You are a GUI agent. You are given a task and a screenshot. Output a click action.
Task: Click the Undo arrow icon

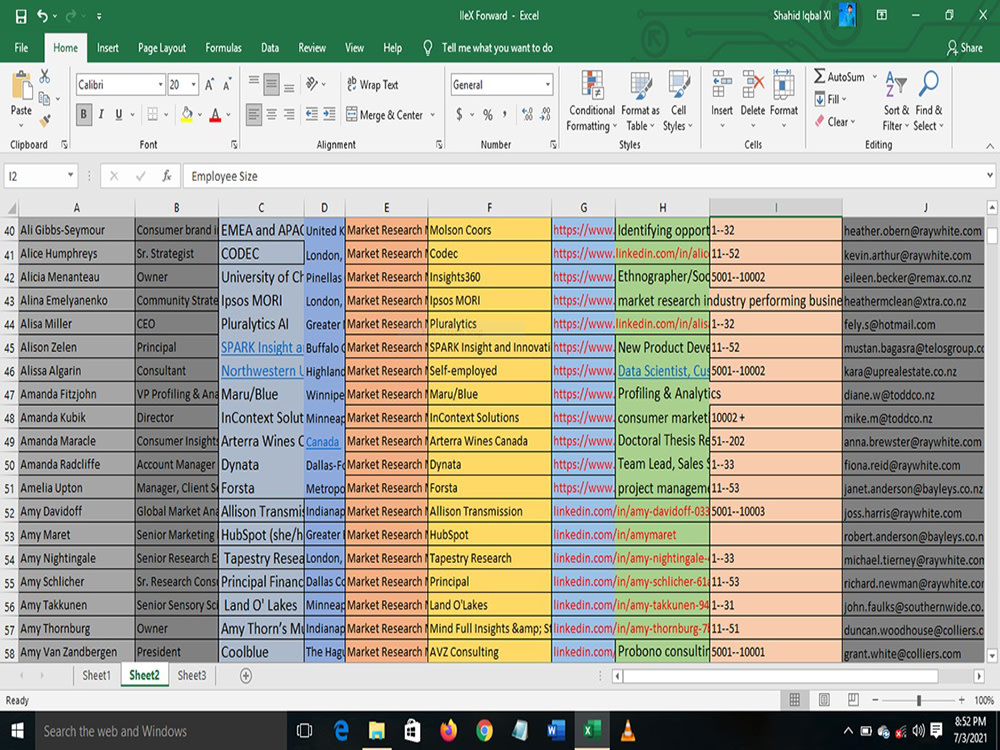coord(43,16)
